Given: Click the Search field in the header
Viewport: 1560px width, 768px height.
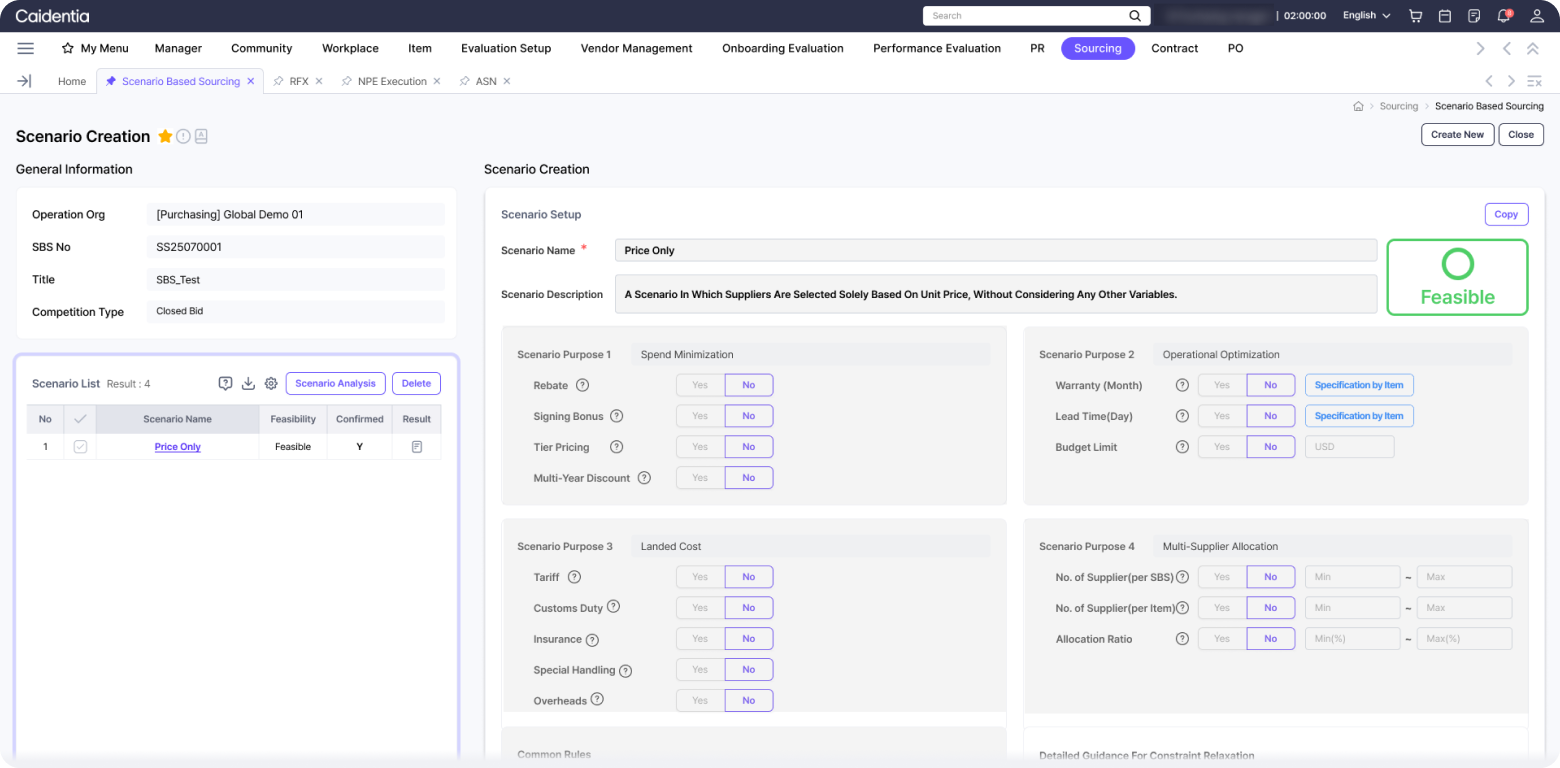Looking at the screenshot, I should [x=1025, y=16].
